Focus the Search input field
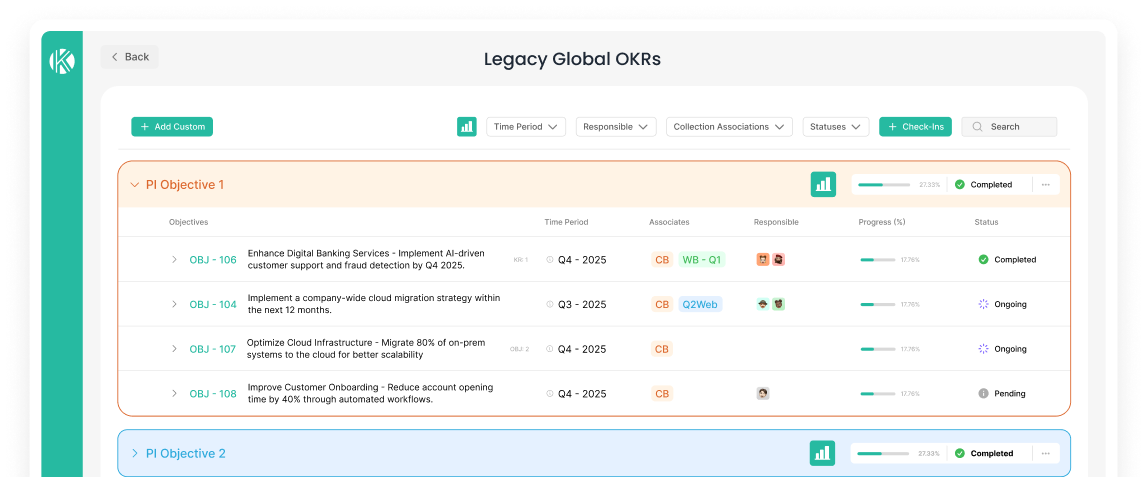Viewport: 1148px width, 477px height. tap(1009, 127)
